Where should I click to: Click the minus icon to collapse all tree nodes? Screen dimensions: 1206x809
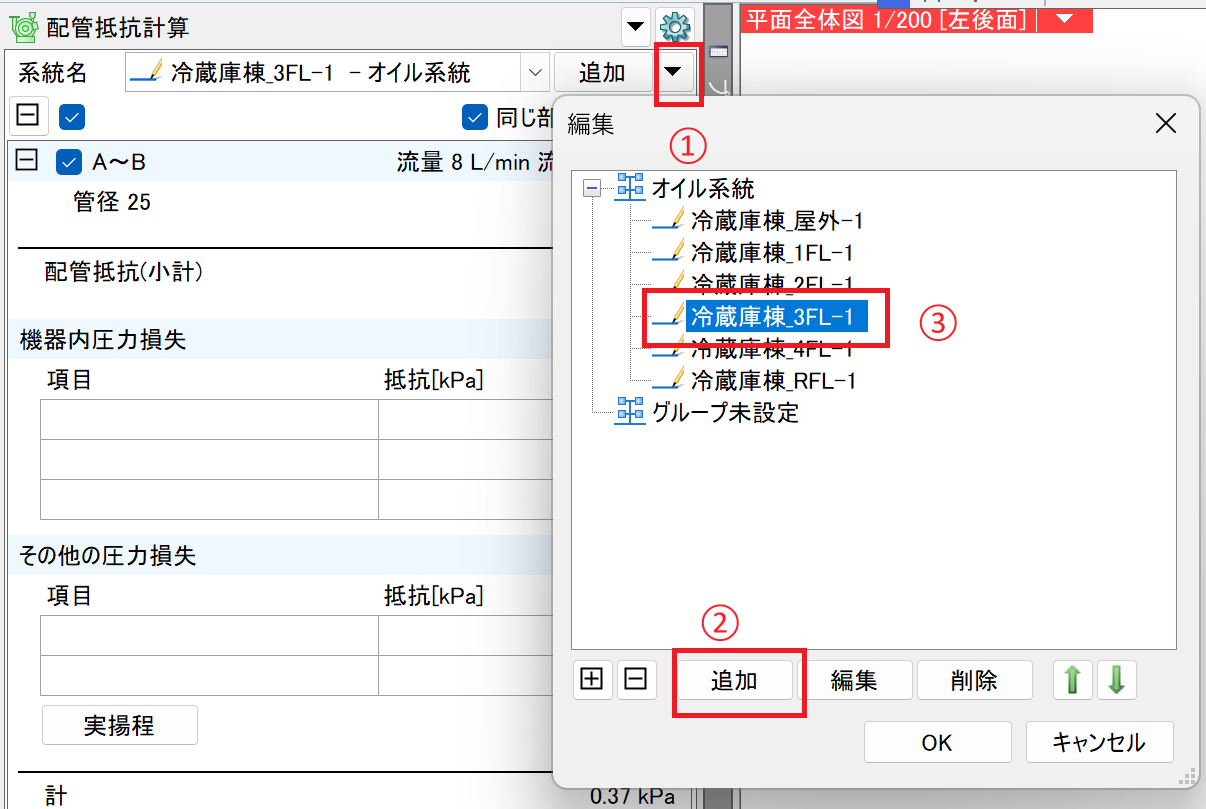tap(635, 680)
